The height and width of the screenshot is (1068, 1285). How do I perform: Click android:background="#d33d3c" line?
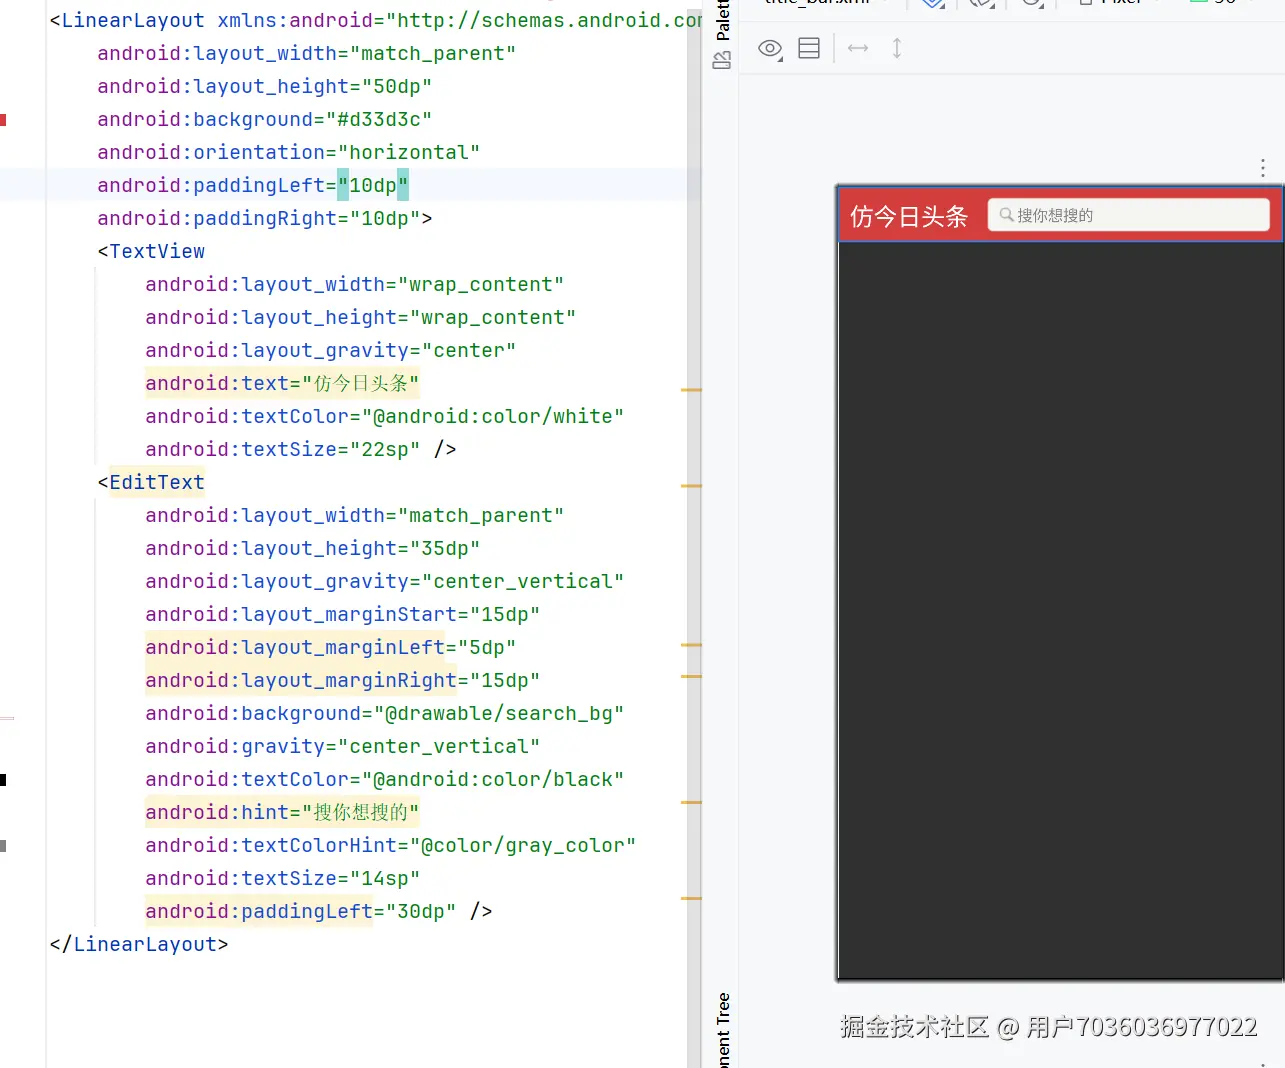[x=264, y=119]
